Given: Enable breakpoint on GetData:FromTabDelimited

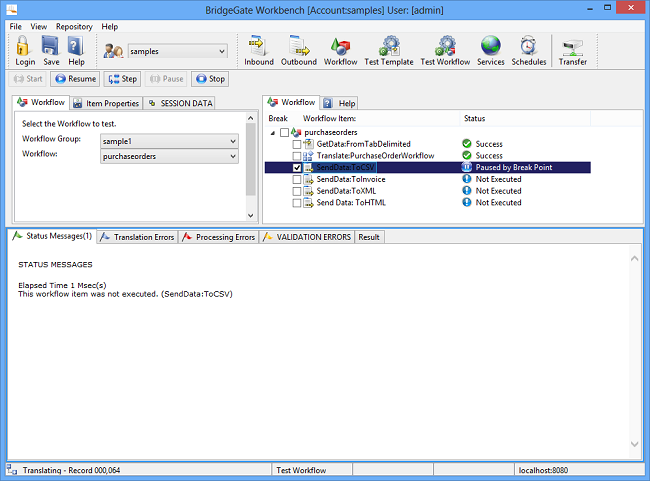Looking at the screenshot, I should (x=296, y=144).
